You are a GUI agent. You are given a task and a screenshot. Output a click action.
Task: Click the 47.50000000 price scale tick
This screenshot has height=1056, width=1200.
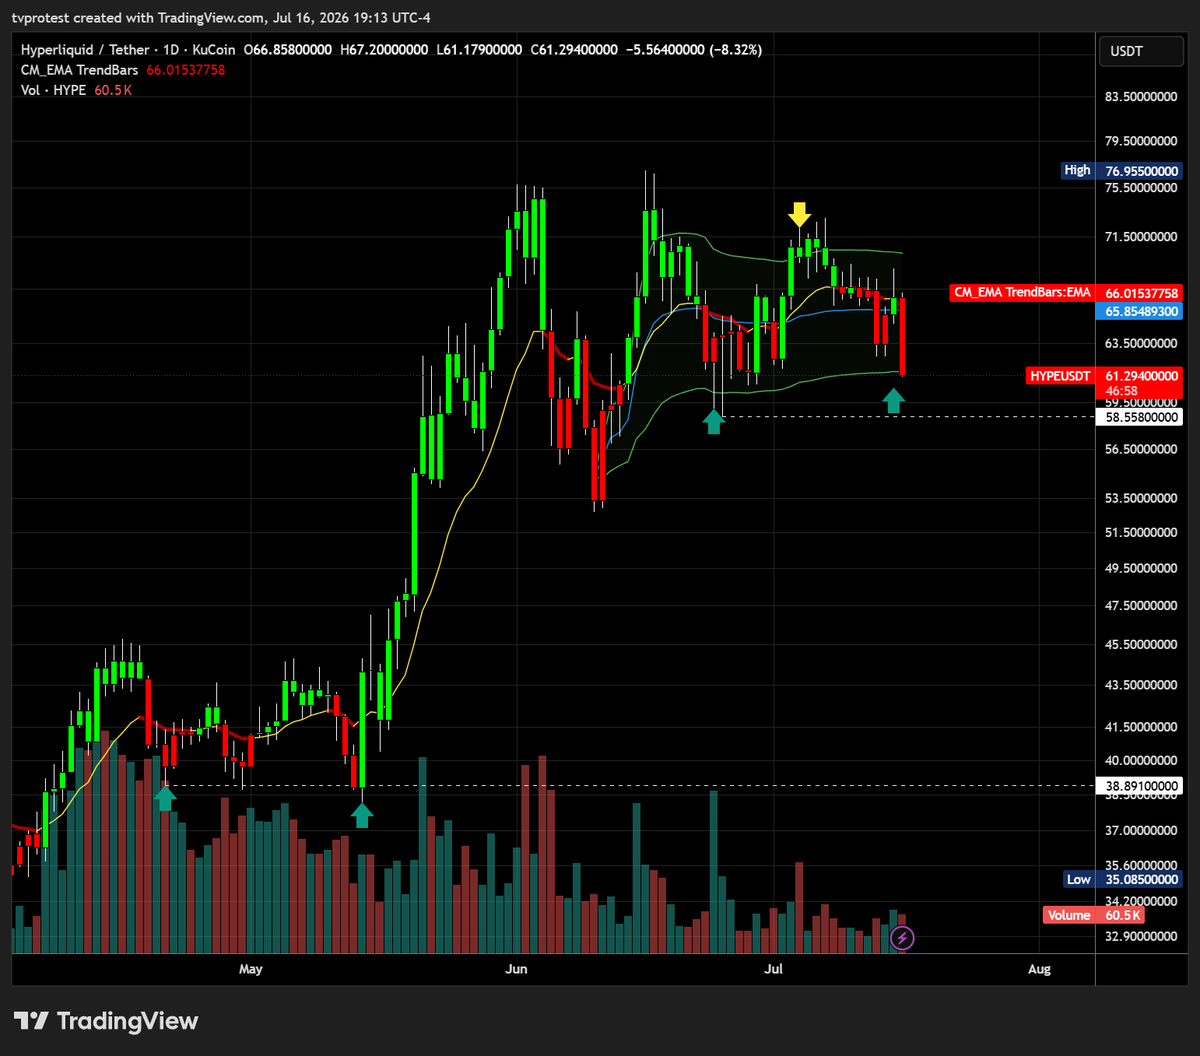pos(1143,605)
